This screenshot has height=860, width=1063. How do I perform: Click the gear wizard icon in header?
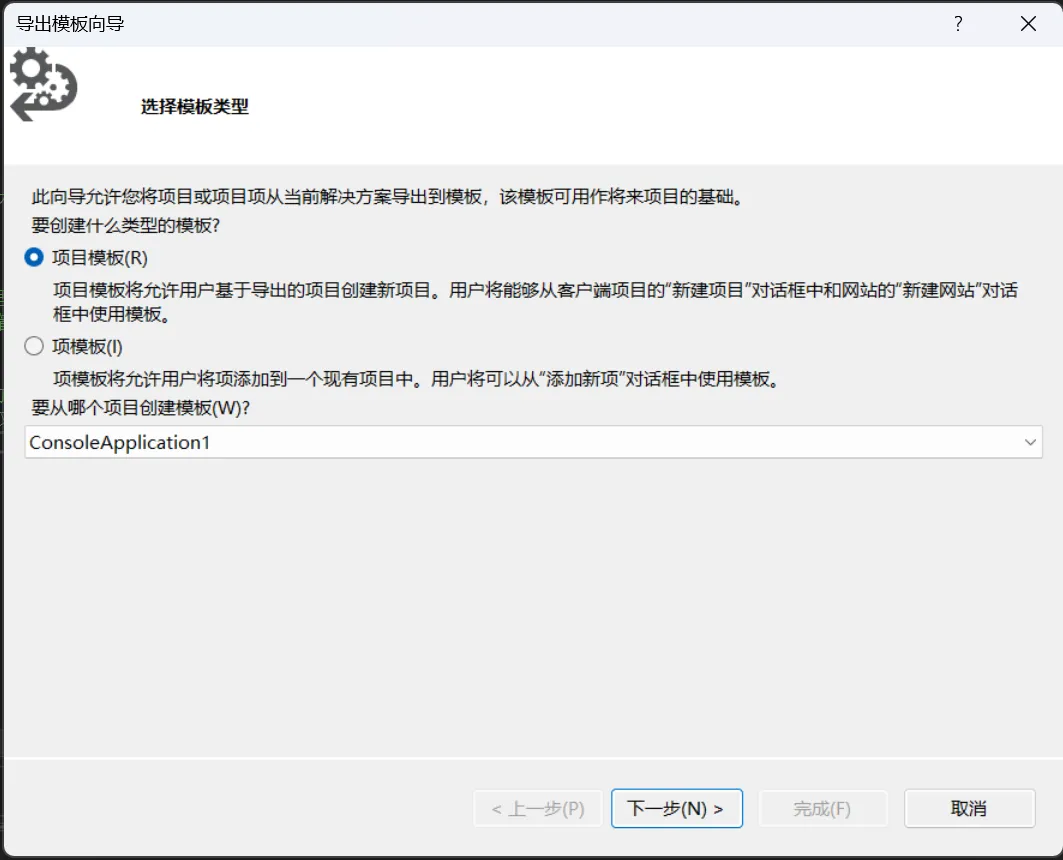pos(42,85)
